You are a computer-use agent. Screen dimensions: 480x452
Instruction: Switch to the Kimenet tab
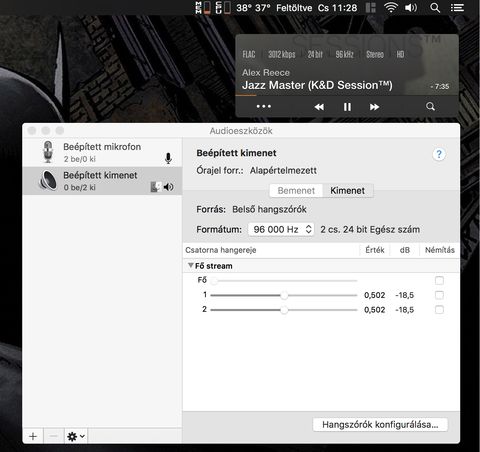tap(348, 191)
